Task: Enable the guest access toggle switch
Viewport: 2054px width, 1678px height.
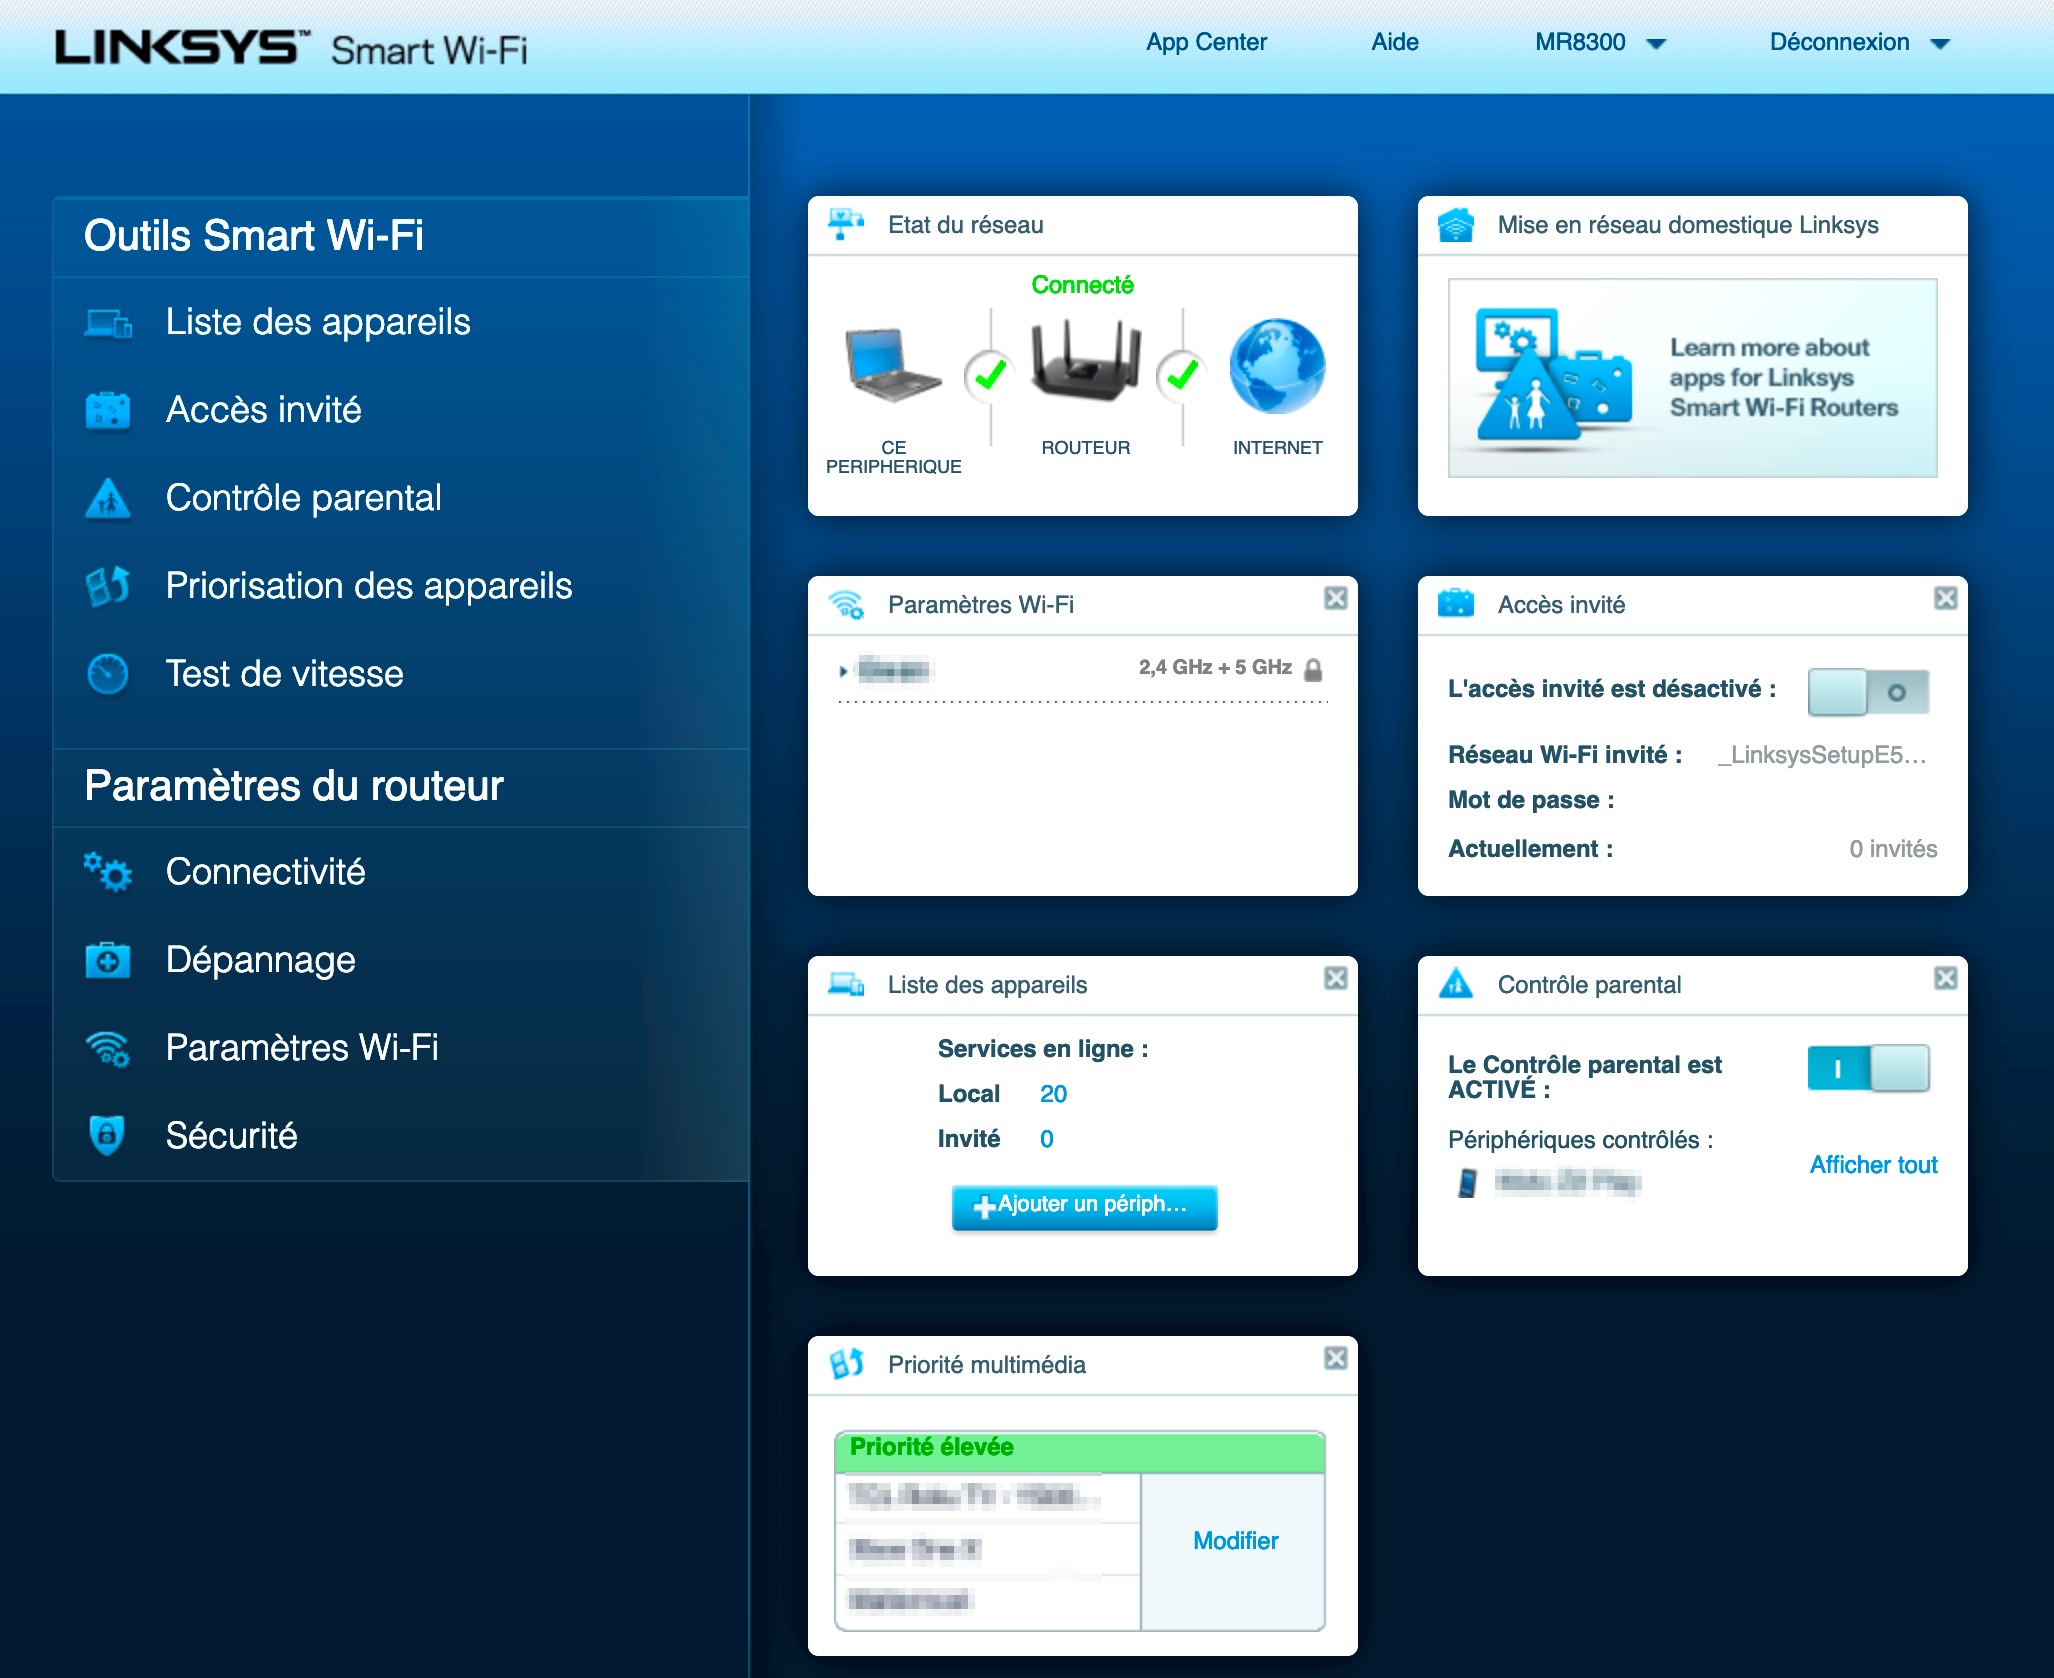Action: tap(1867, 692)
